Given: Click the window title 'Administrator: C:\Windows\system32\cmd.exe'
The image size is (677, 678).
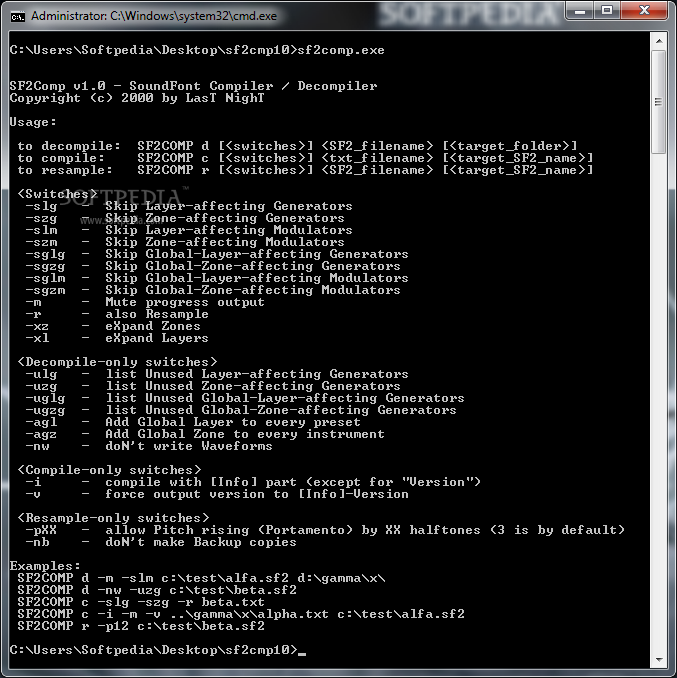Looking at the screenshot, I should (x=154, y=16).
